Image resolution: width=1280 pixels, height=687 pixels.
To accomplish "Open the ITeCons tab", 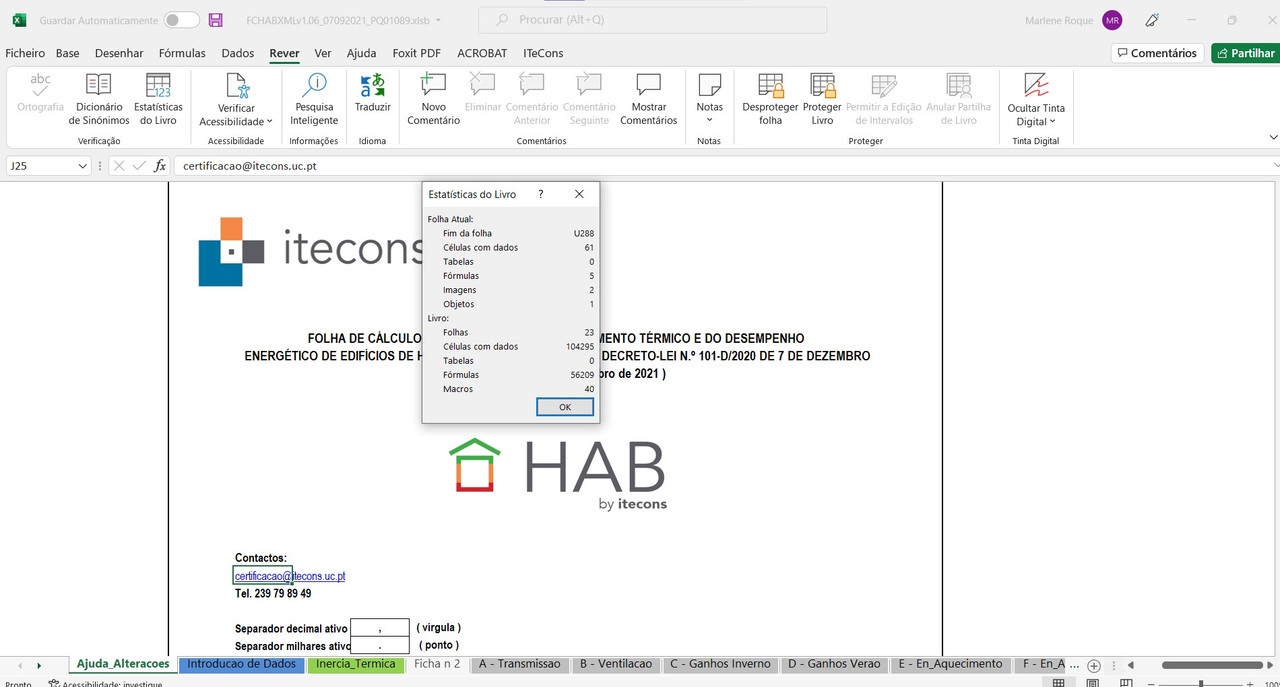I will (543, 53).
